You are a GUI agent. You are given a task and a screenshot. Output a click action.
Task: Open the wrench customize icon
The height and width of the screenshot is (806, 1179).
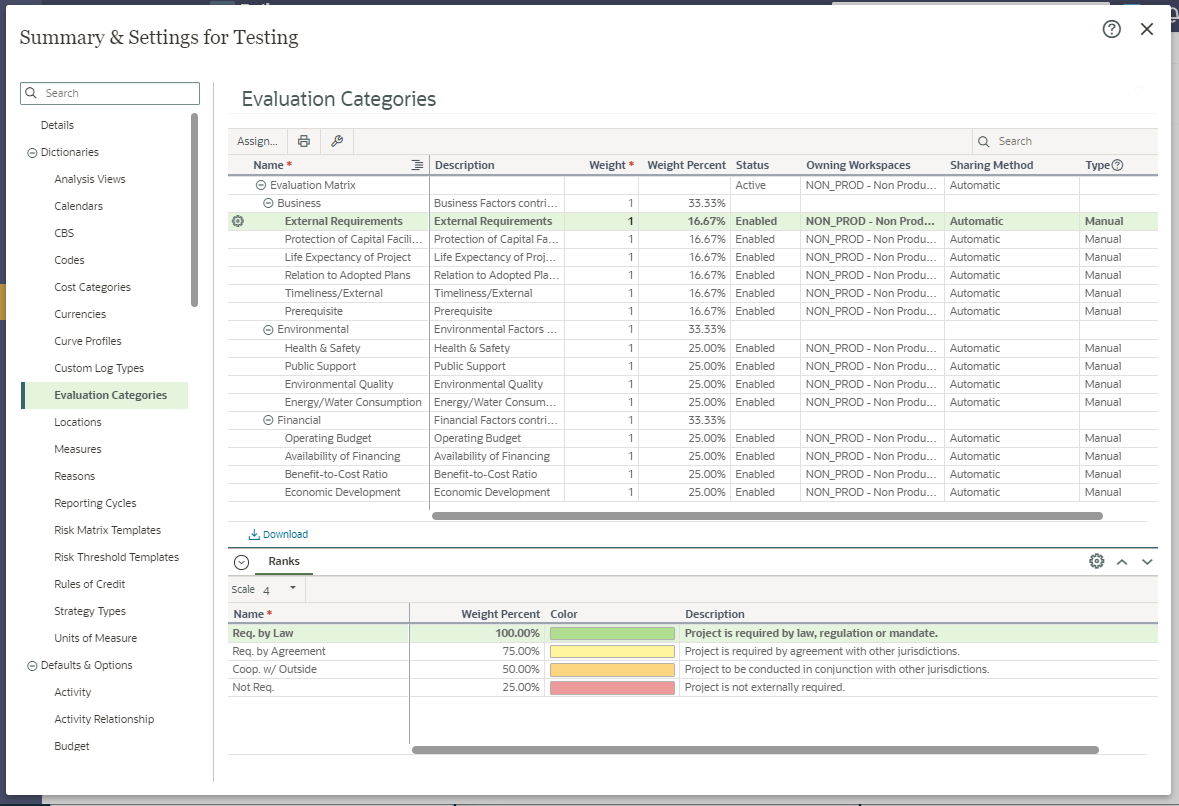tap(337, 141)
